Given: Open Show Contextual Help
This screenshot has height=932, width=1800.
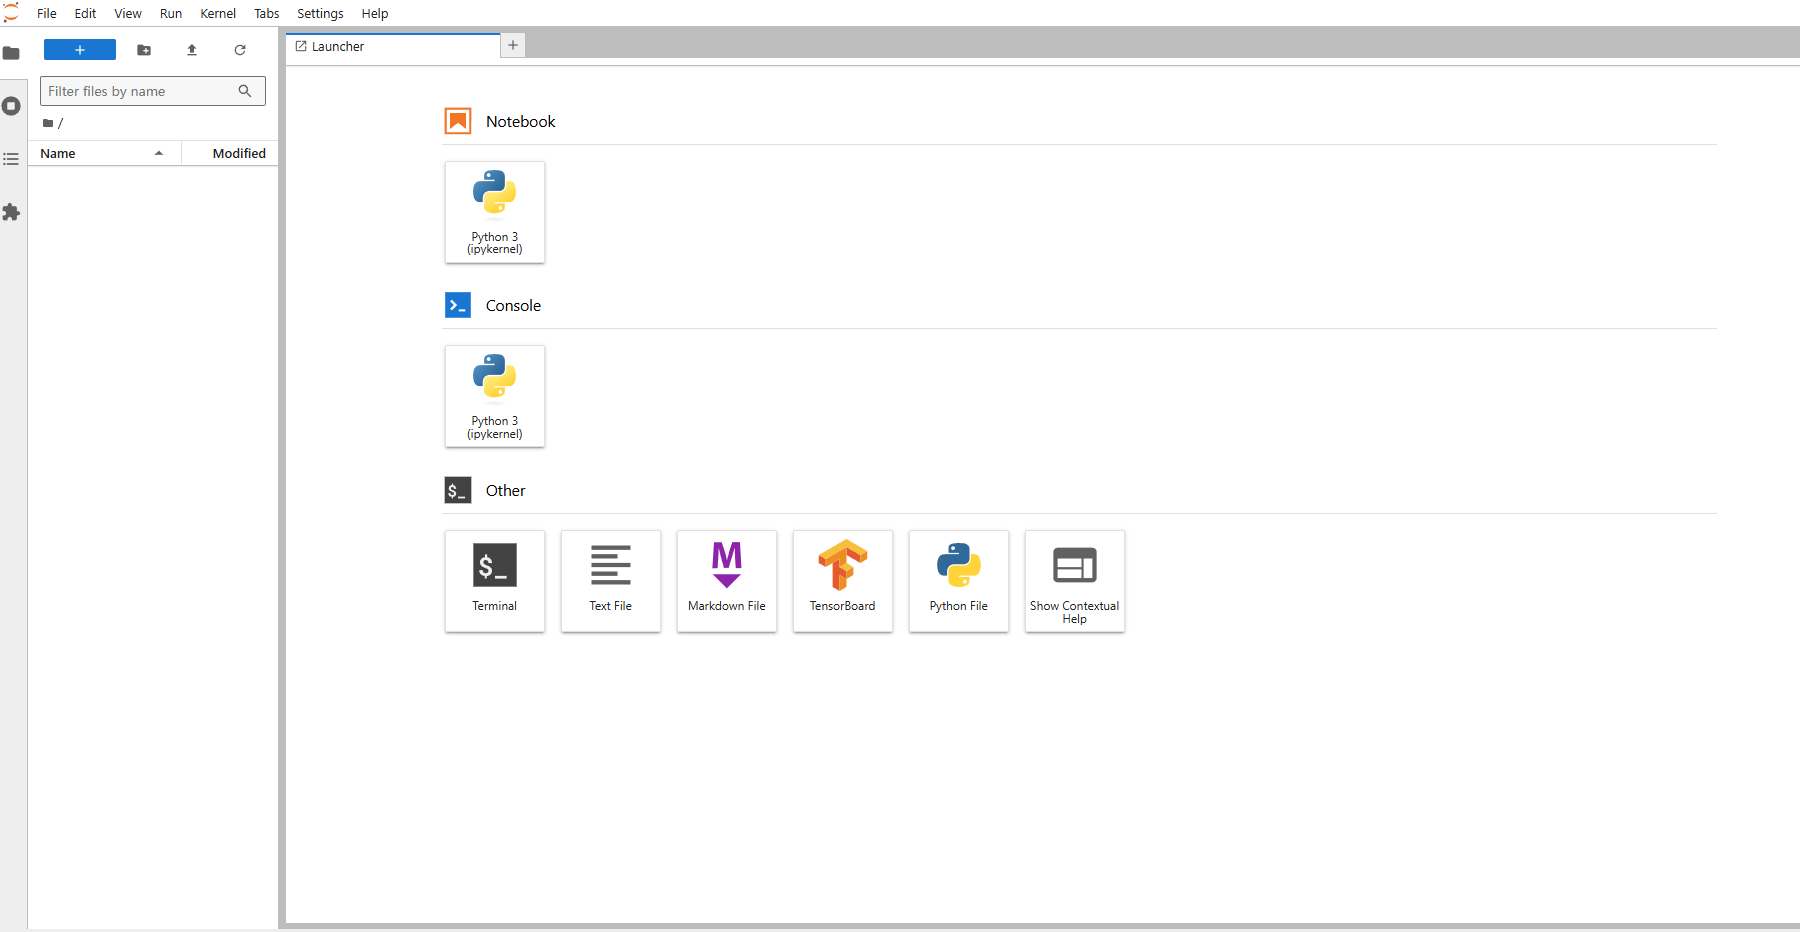Looking at the screenshot, I should click(x=1075, y=581).
